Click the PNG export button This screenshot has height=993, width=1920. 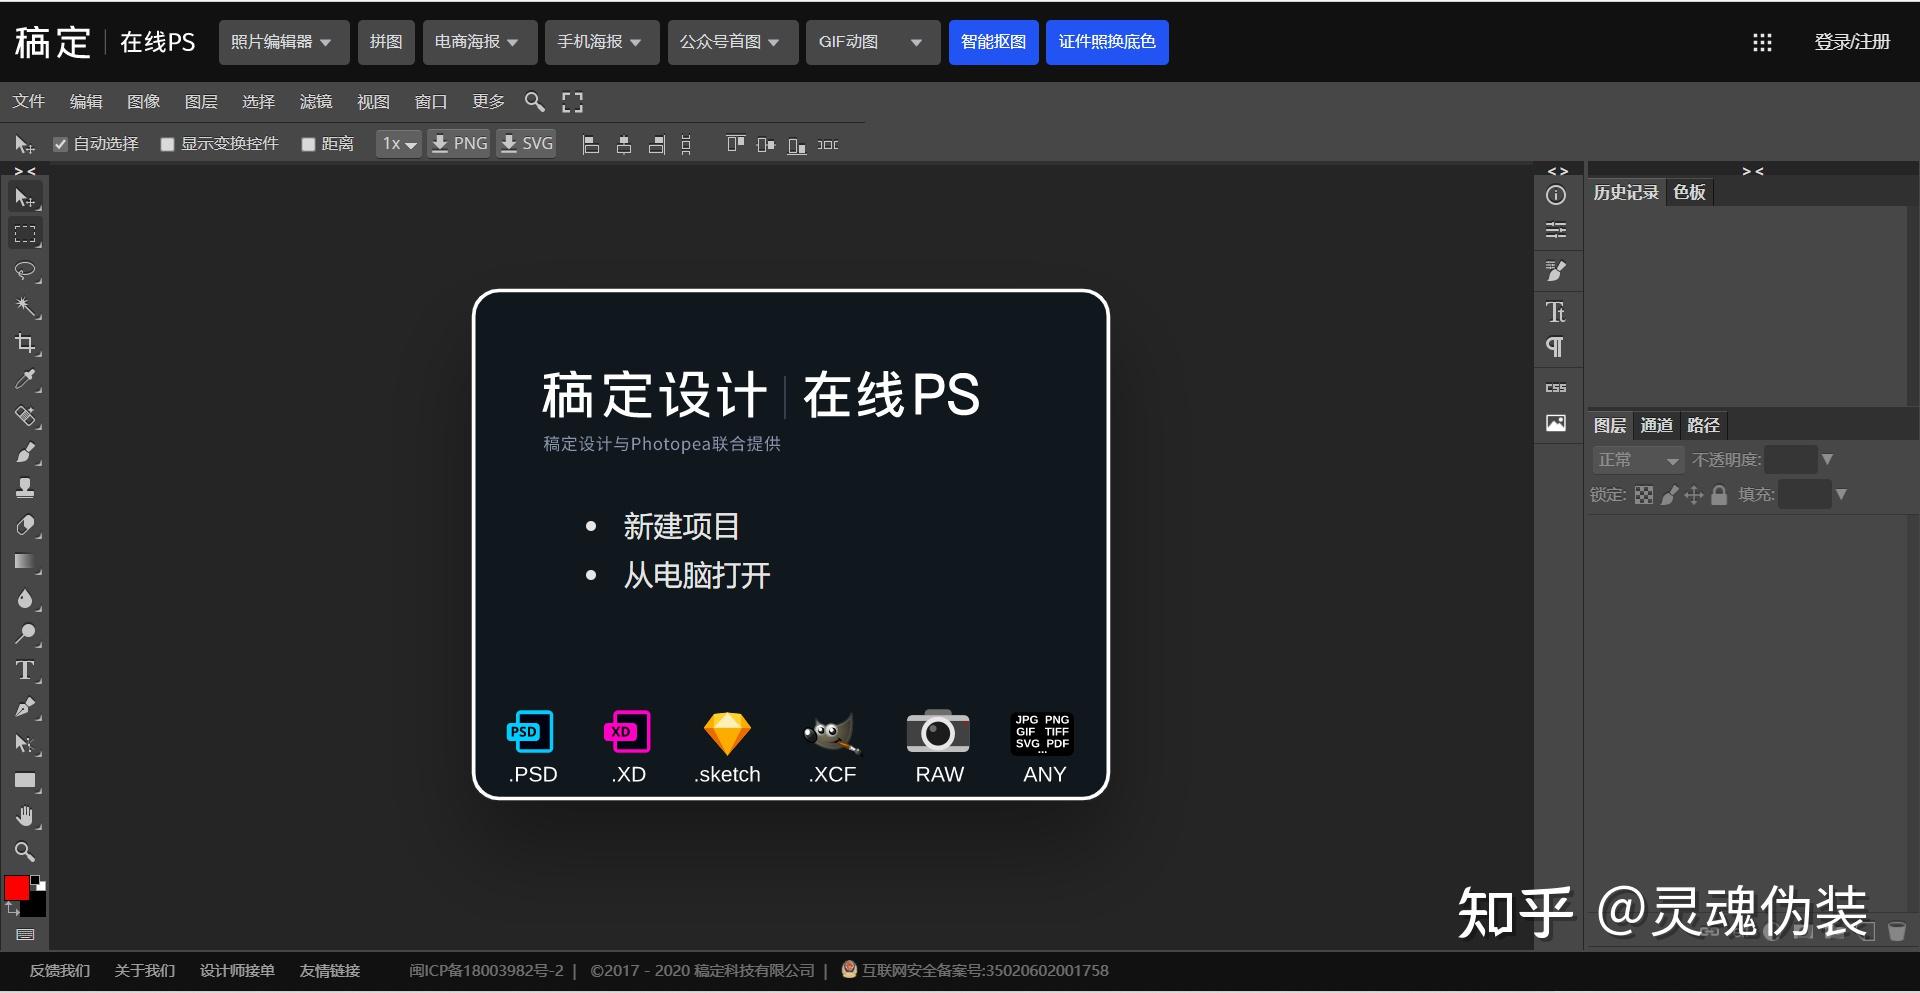459,144
